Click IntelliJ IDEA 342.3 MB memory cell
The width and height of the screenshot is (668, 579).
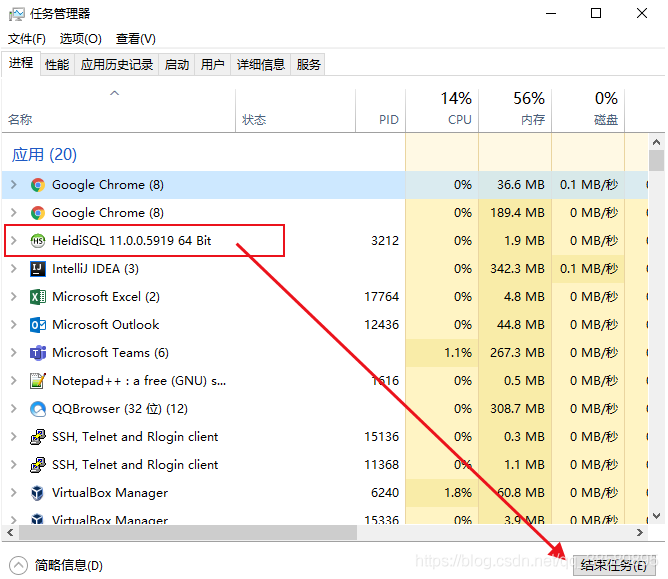(x=517, y=269)
